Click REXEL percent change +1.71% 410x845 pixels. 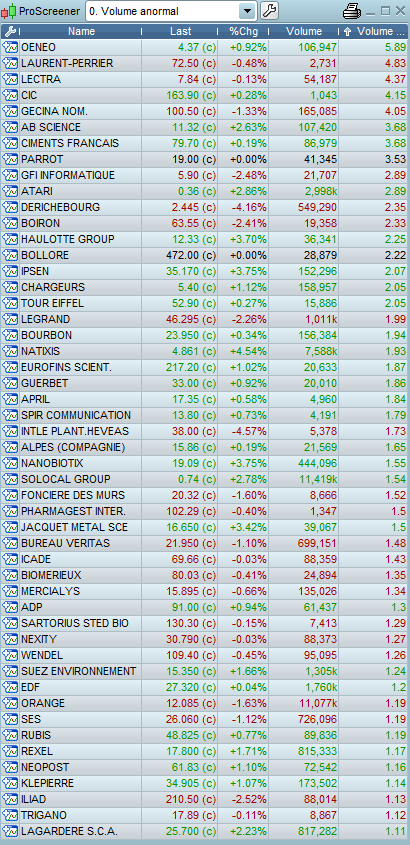pos(248,751)
